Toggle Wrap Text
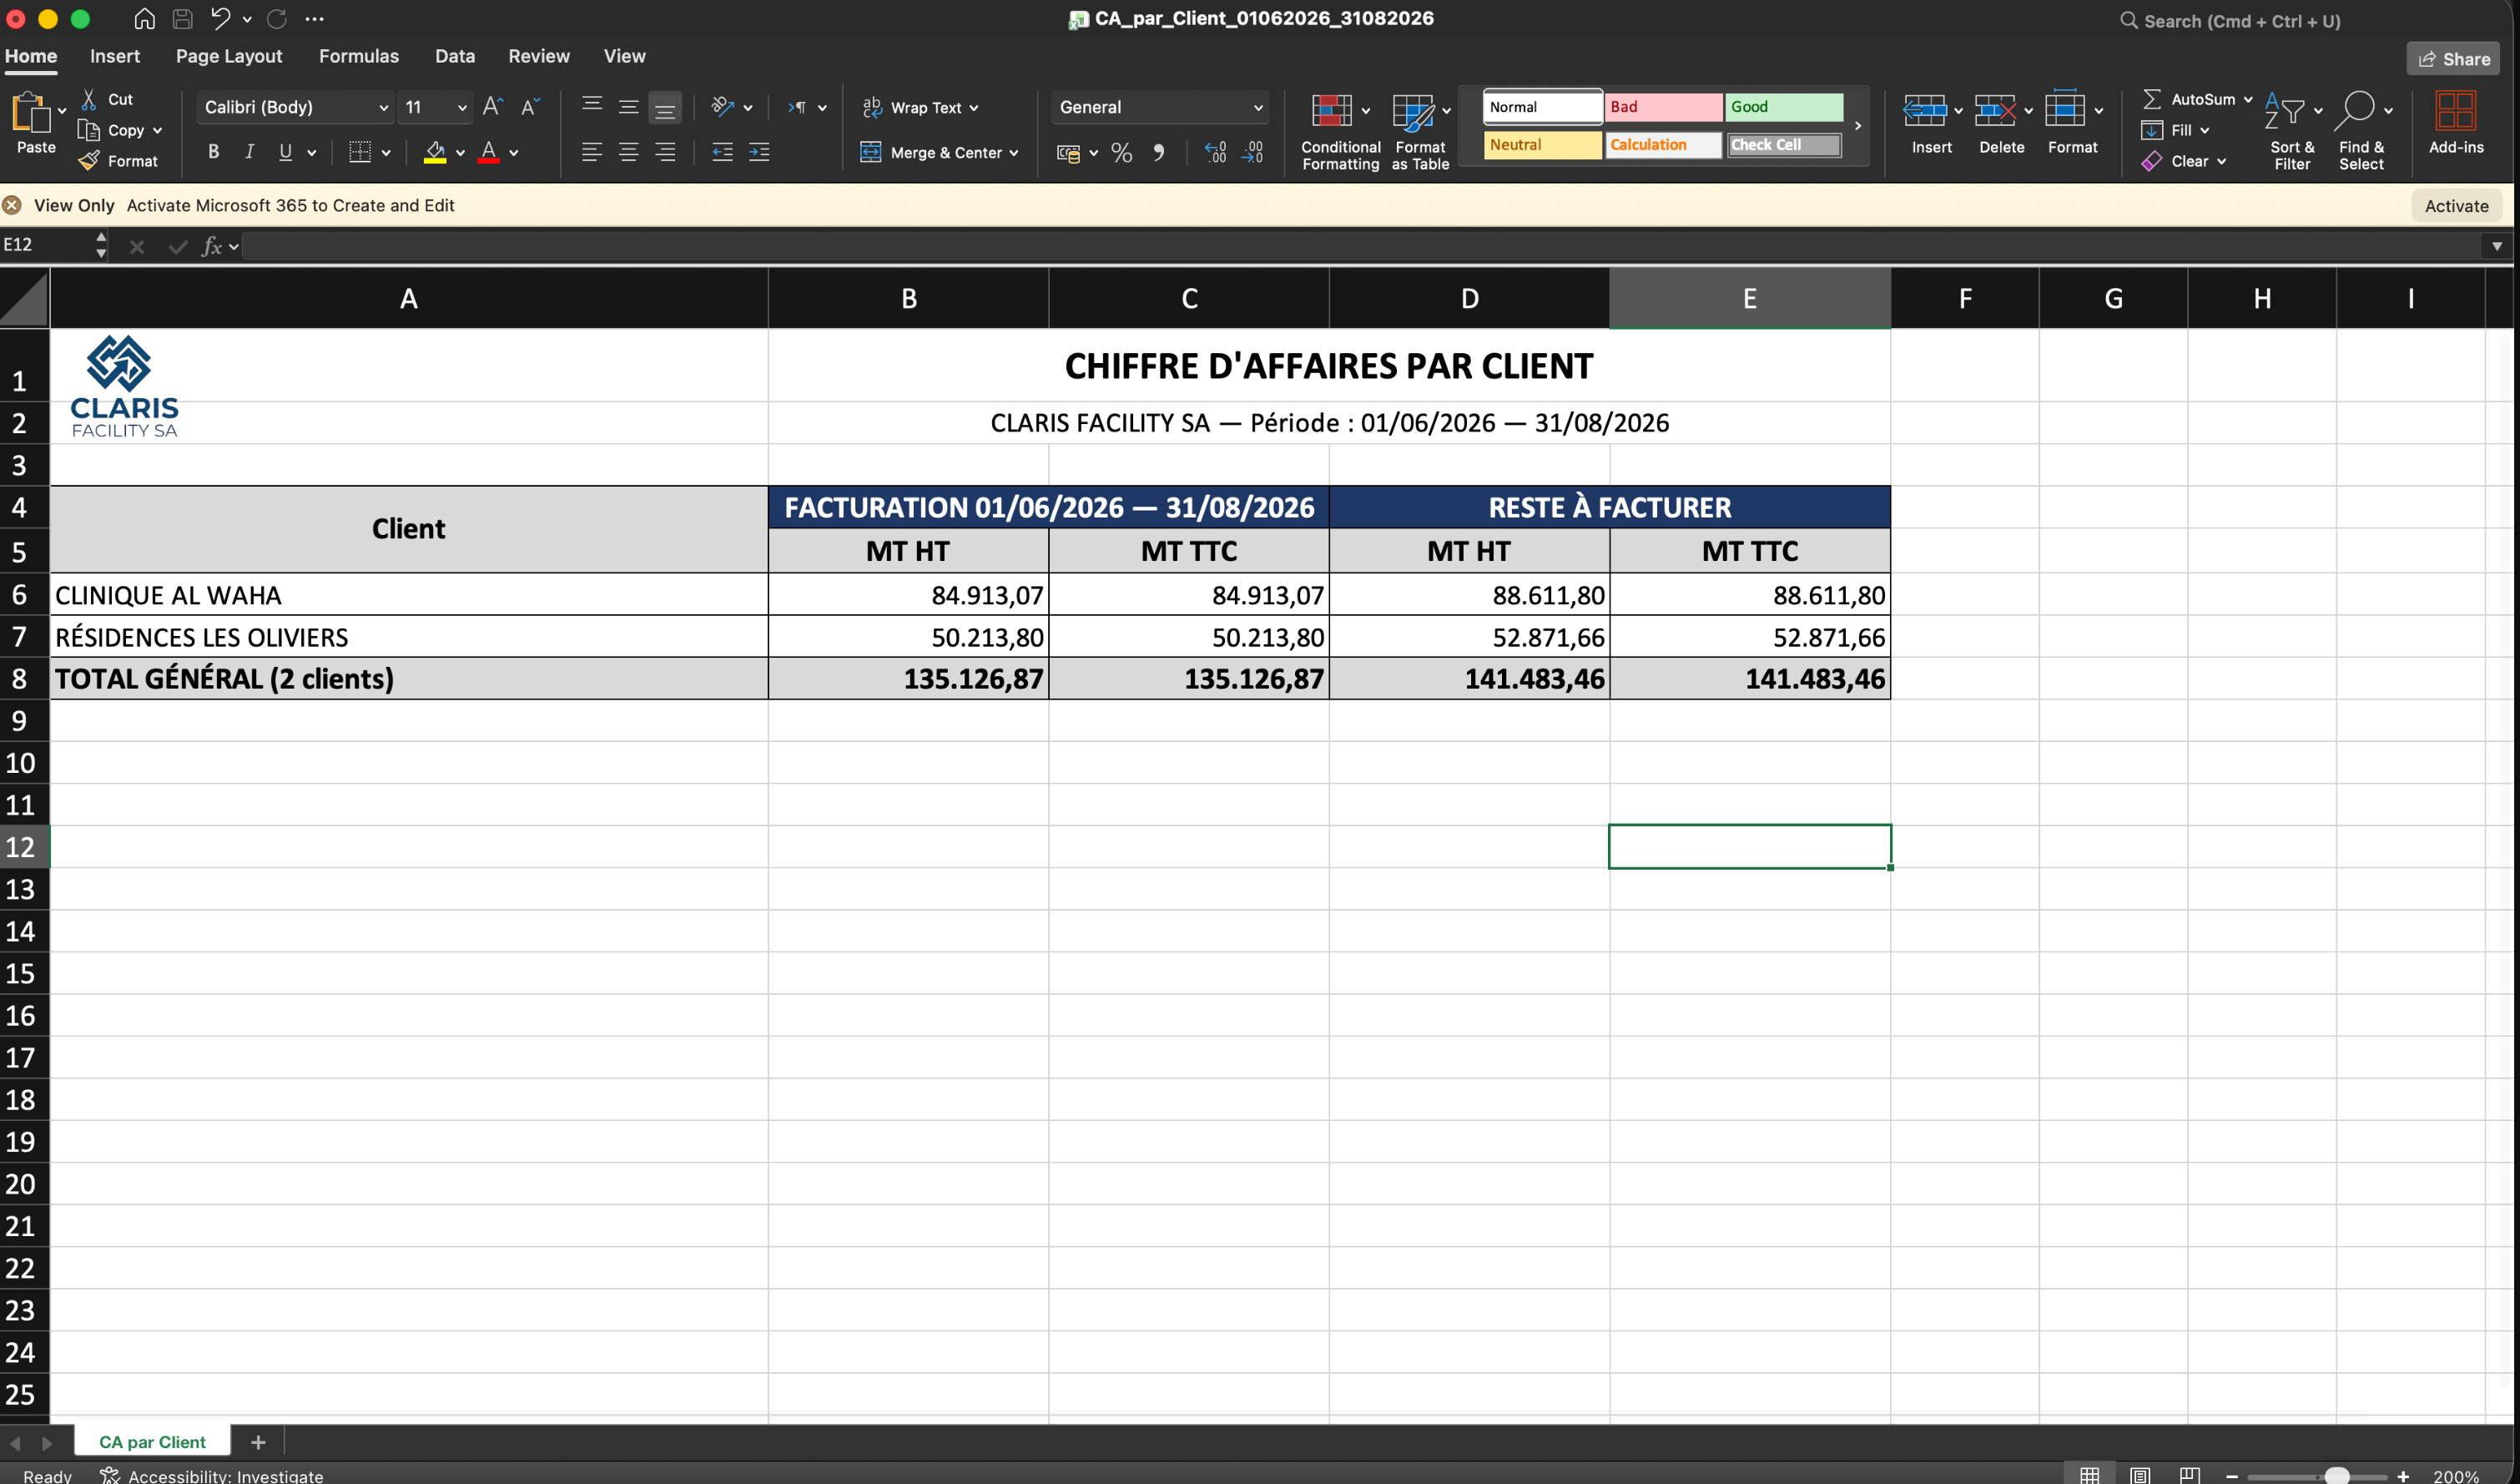This screenshot has width=2520, height=1484. pyautogui.click(x=920, y=107)
